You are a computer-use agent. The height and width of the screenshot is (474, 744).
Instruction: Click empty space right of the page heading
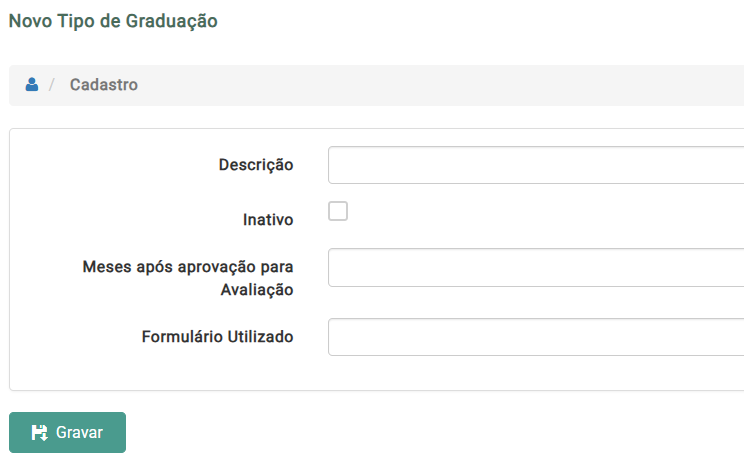(x=480, y=20)
